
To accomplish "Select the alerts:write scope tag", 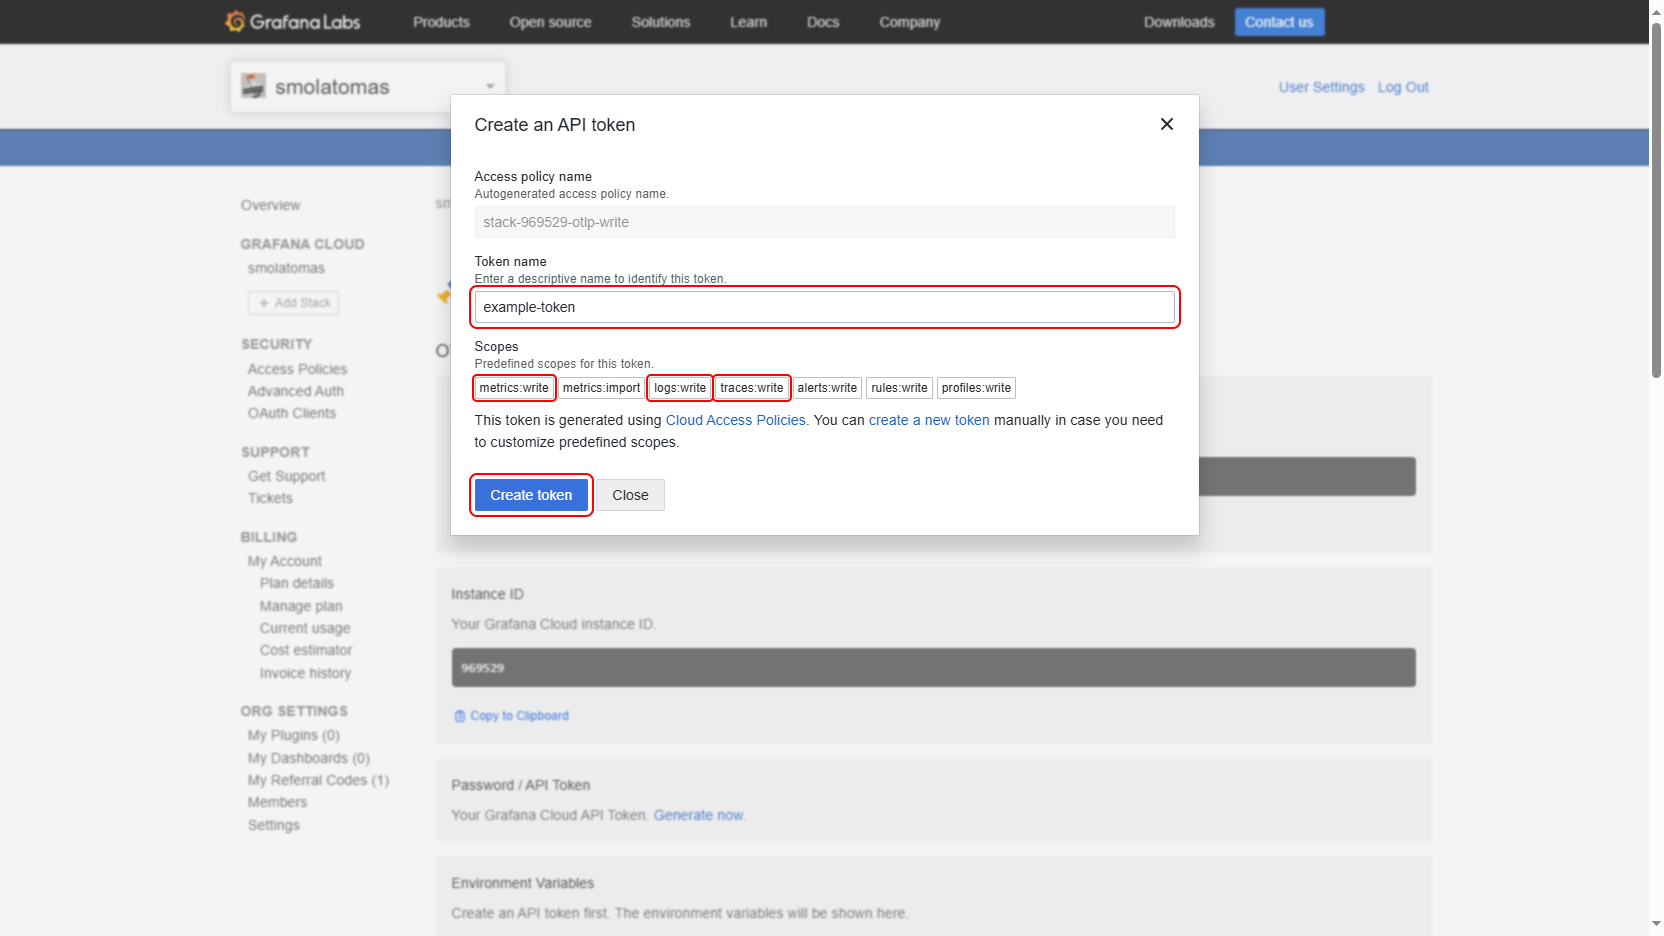I will coord(827,388).
